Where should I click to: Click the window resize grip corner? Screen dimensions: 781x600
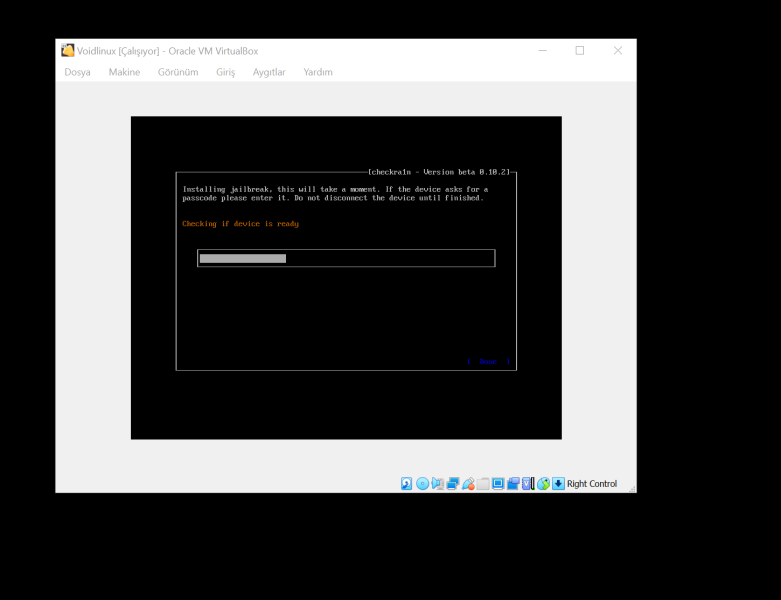point(633,489)
